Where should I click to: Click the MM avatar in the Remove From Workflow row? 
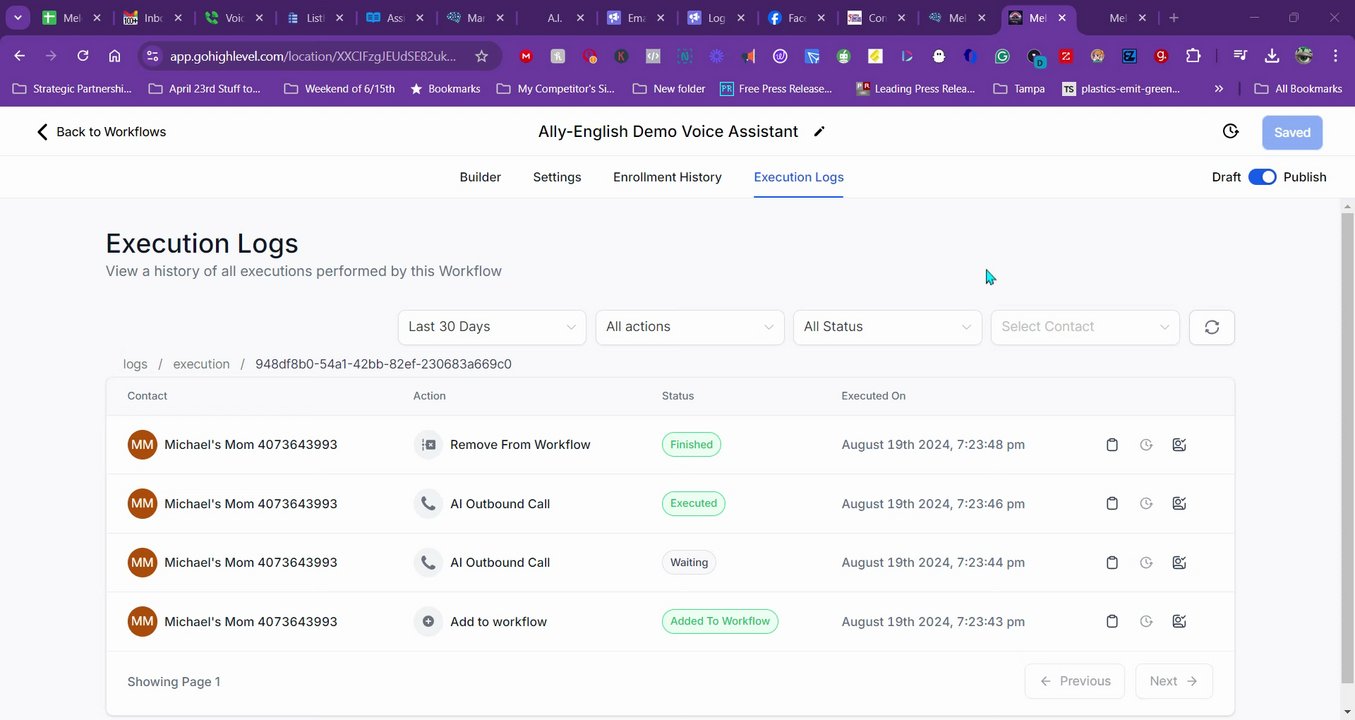click(143, 445)
